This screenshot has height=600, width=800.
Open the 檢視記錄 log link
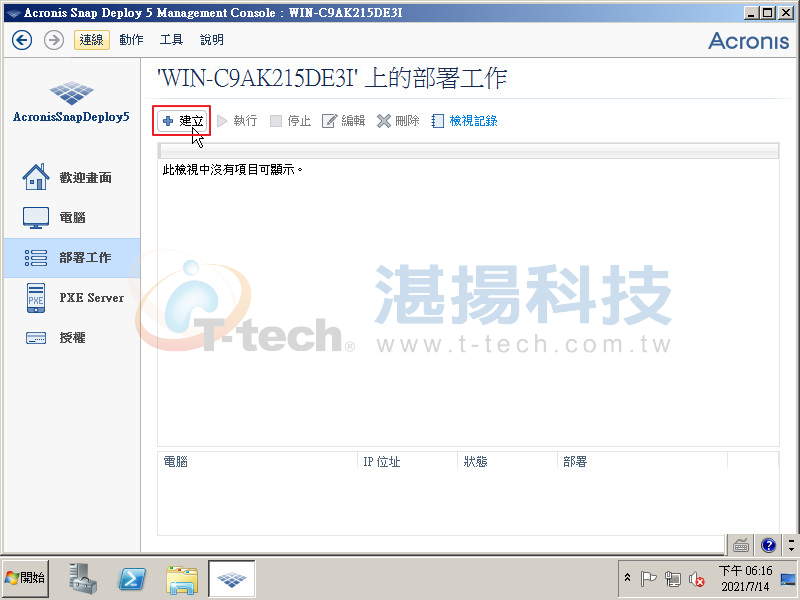point(464,121)
